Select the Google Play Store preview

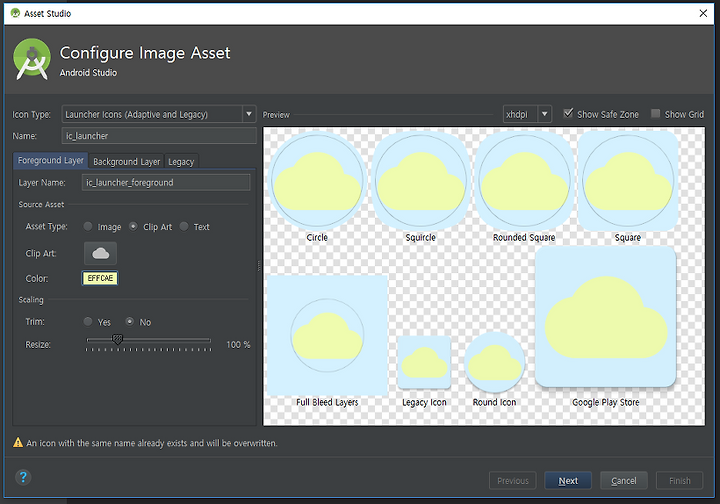606,317
